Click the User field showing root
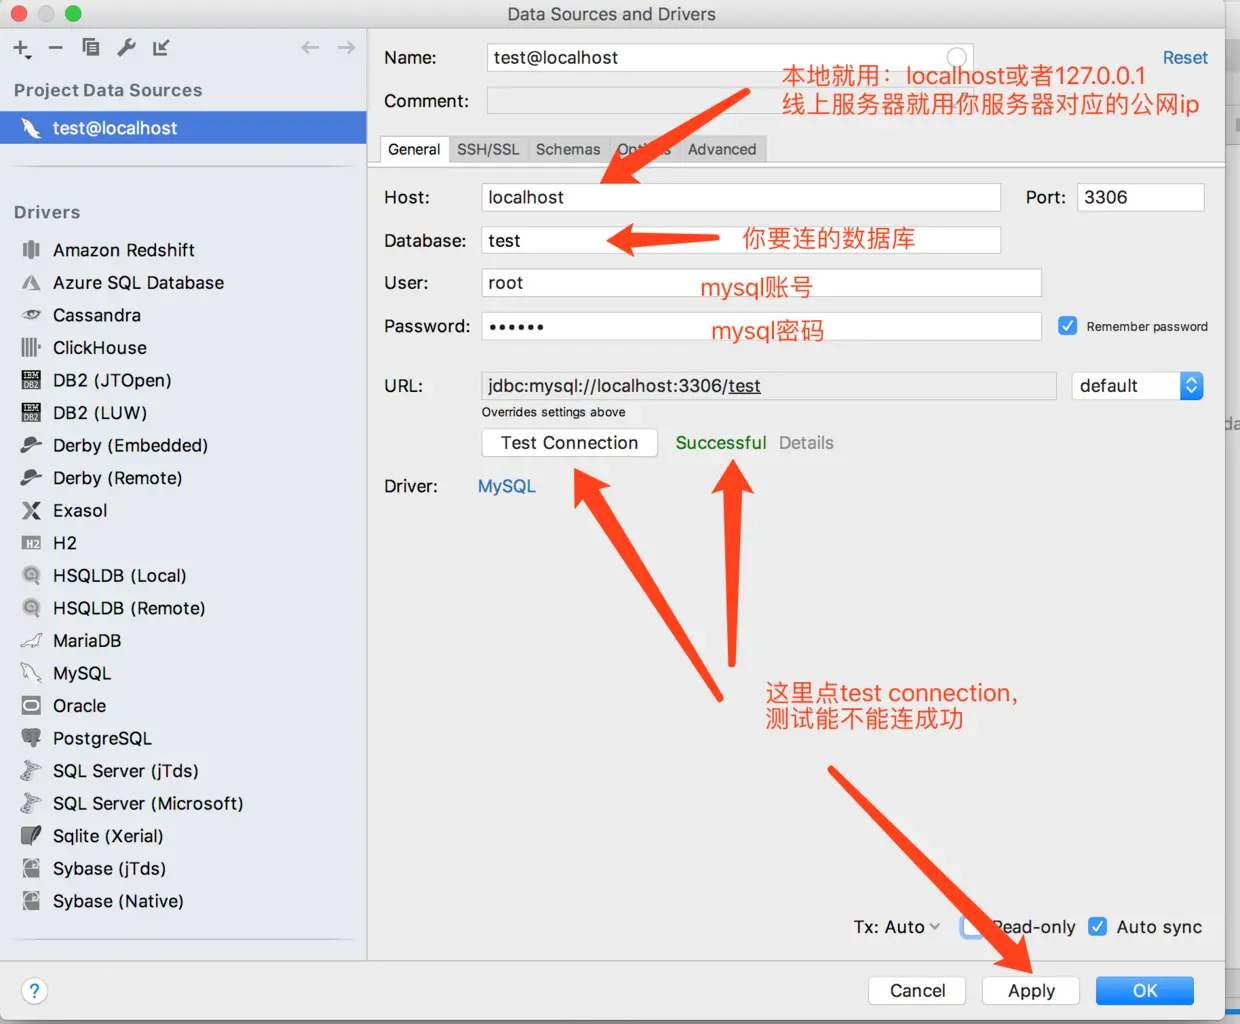The height and width of the screenshot is (1024, 1240). pos(761,283)
